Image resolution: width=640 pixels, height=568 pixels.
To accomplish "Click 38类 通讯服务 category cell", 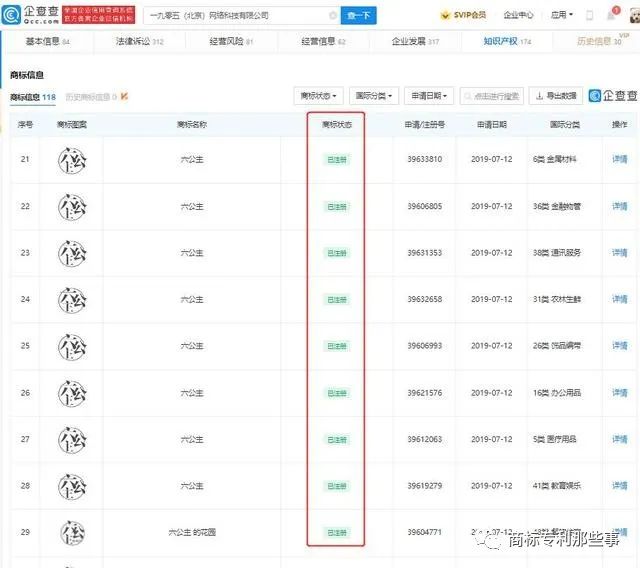I will 557,253.
